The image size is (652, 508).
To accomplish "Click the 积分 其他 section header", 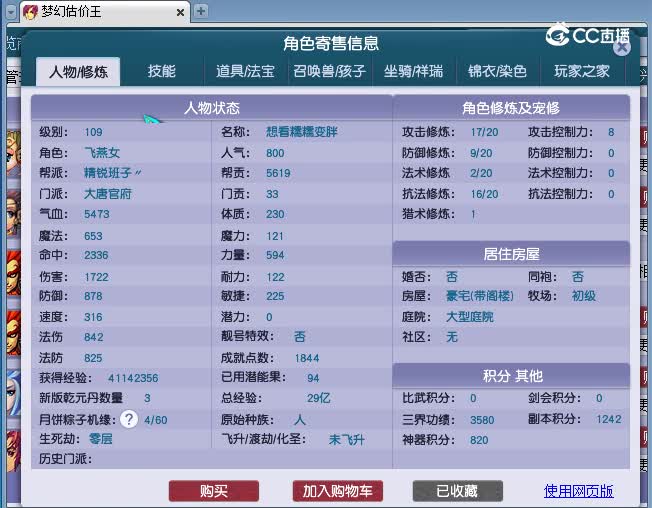I will tap(511, 376).
